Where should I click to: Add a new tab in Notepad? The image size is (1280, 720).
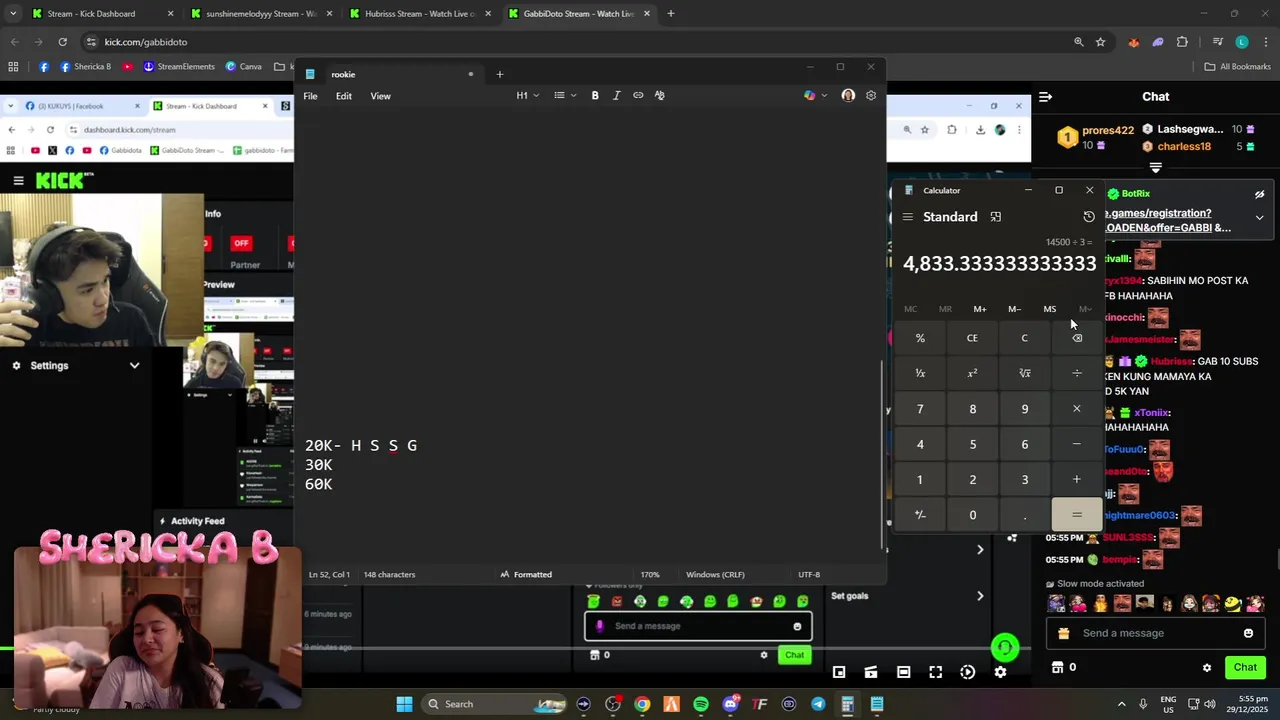(500, 74)
